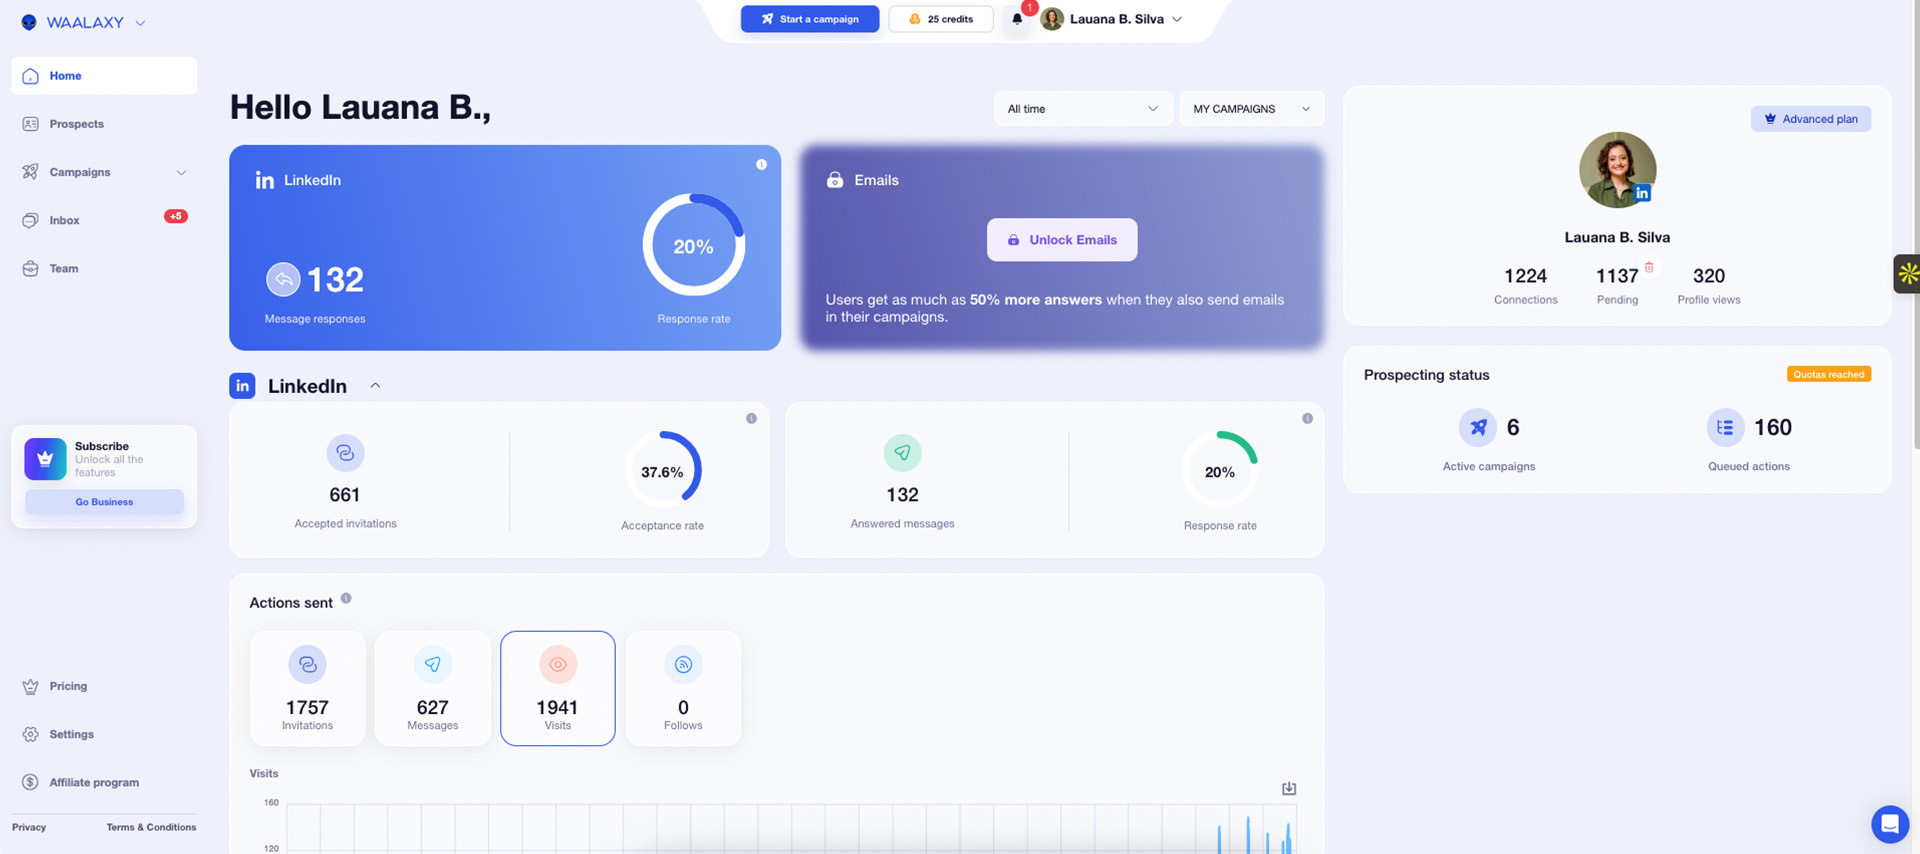This screenshot has height=854, width=1920.
Task: Click the 25 credits button
Action: tap(941, 19)
